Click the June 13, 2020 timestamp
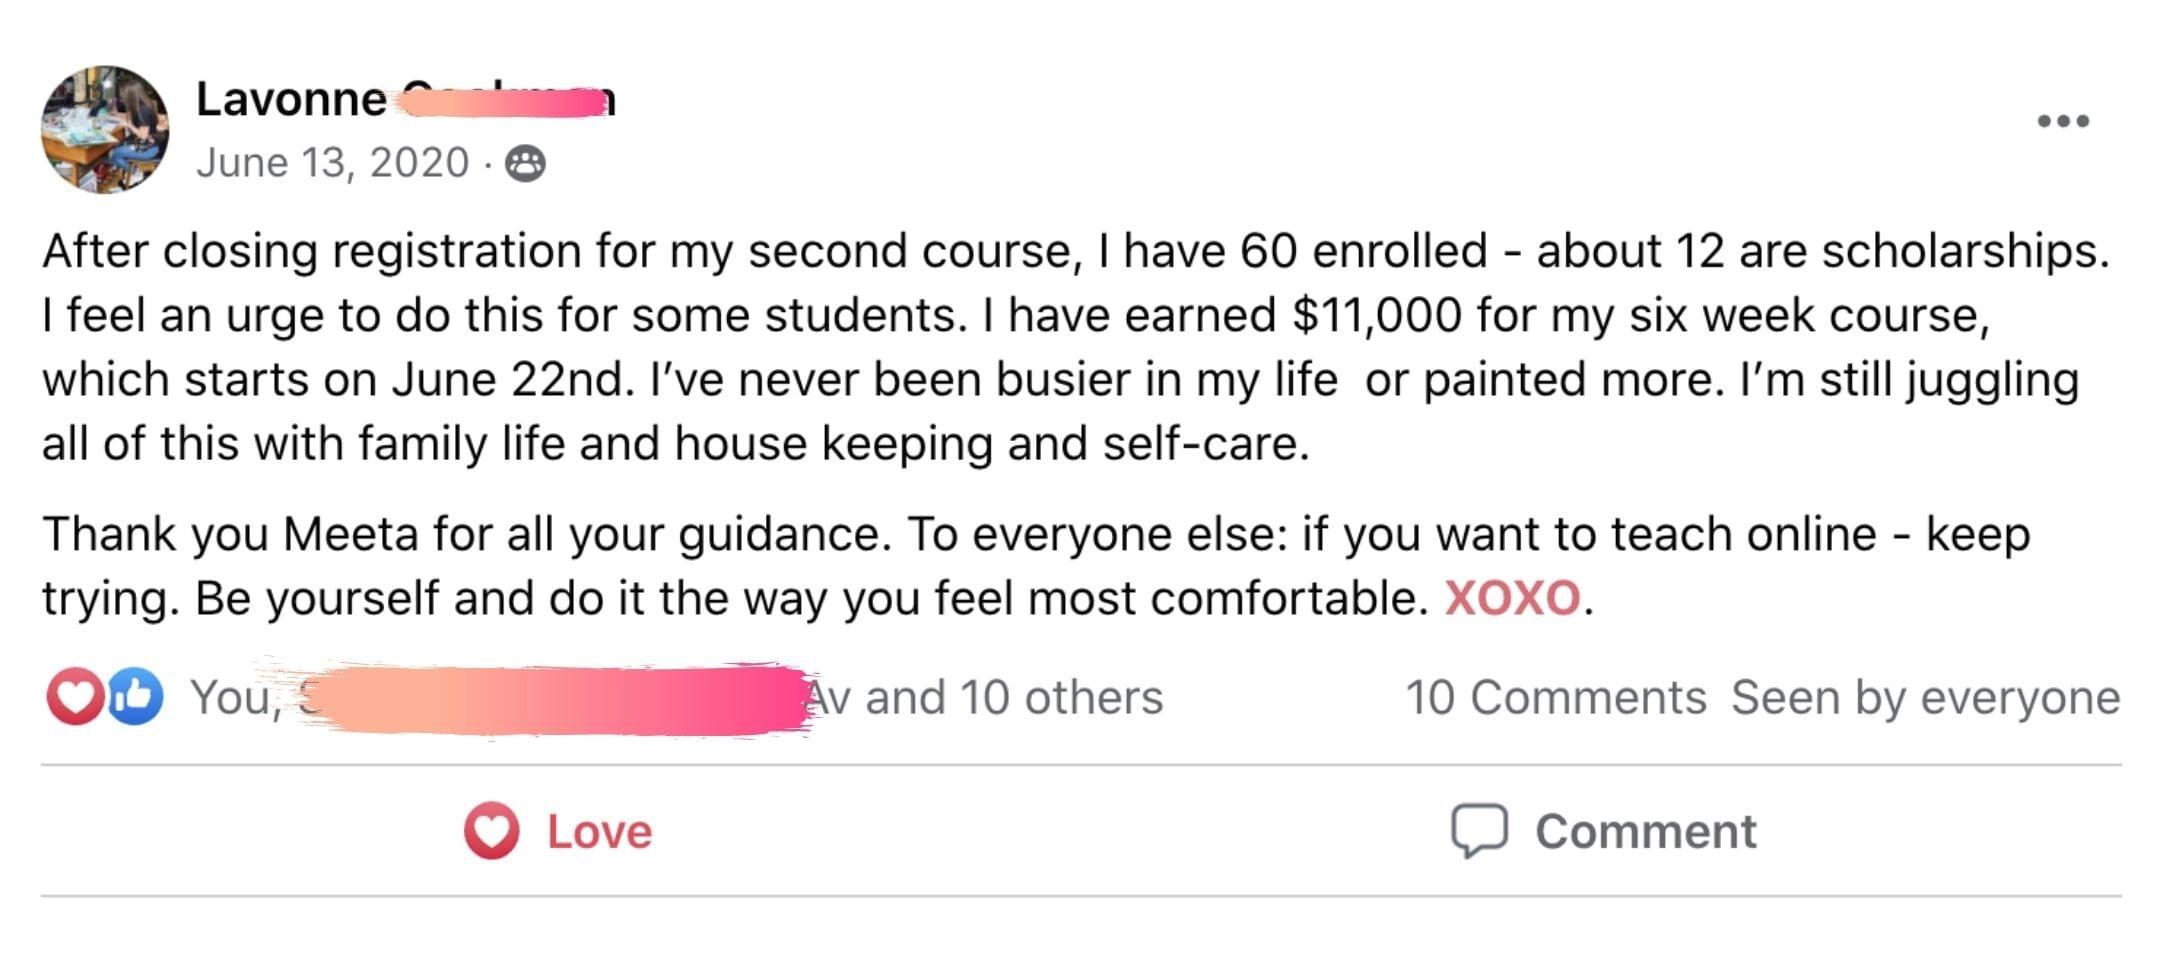 pos(332,163)
